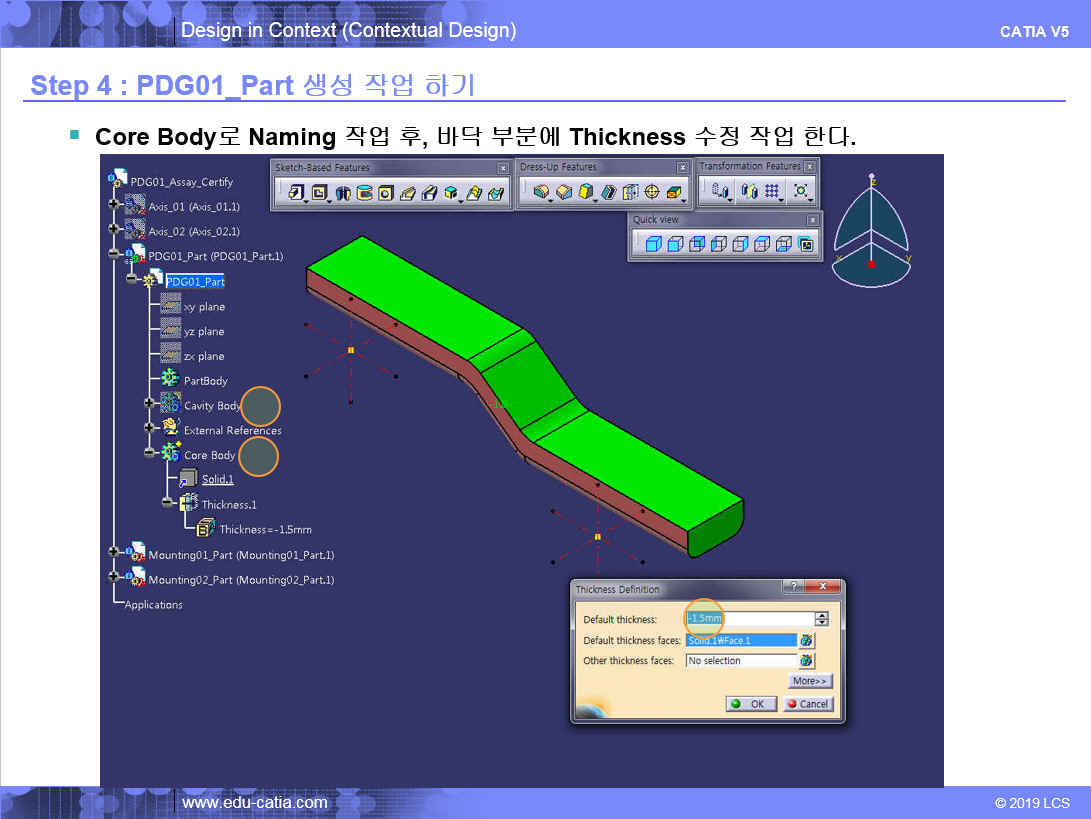
Task: Expand the Axis_01 tree node
Action: 114,205
